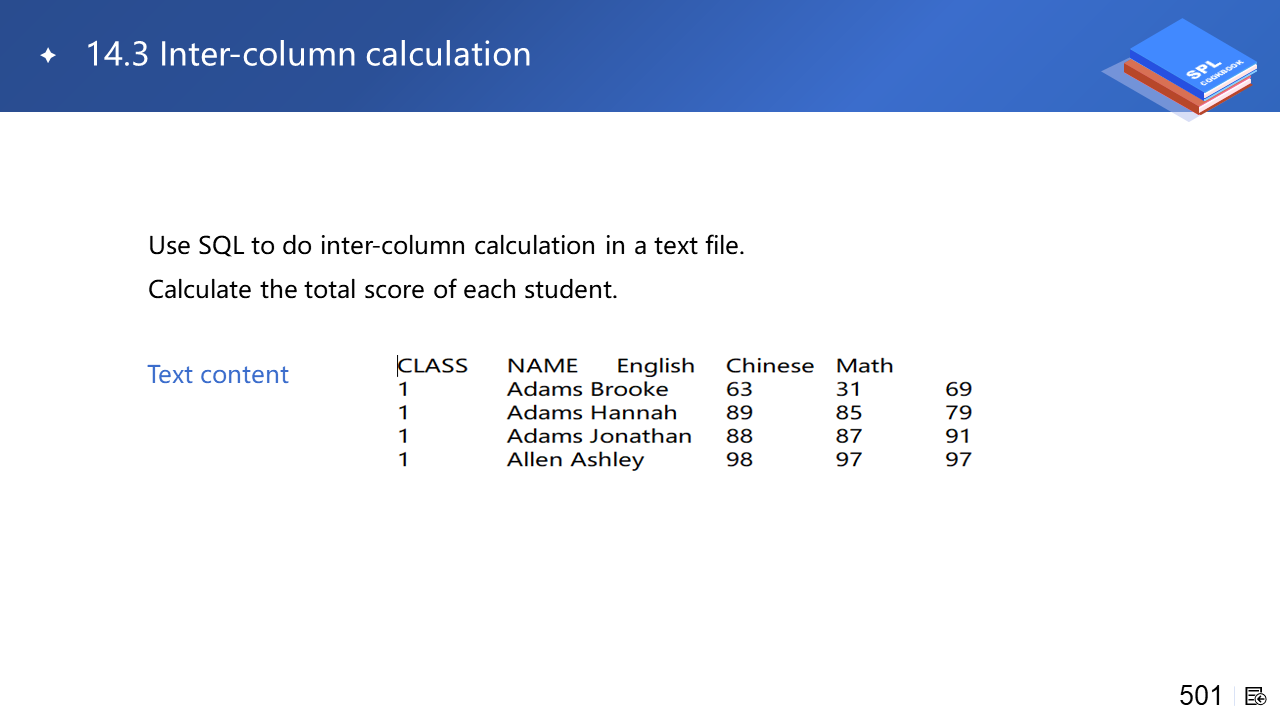Select the name 'Adams Hannah'
Image resolution: width=1280 pixels, height=720 pixels.
pyautogui.click(x=591, y=412)
